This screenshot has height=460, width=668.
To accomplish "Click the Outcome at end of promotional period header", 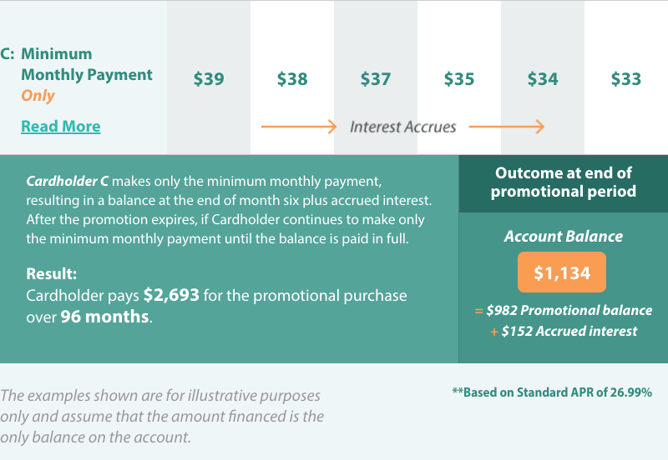I will coord(563,182).
